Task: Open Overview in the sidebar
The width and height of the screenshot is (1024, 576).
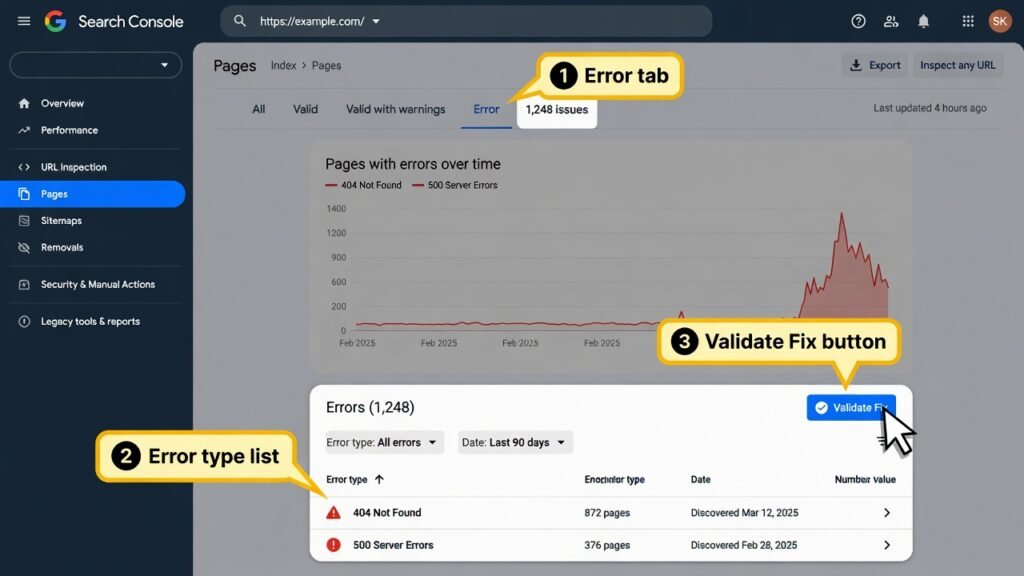Action: (x=62, y=103)
